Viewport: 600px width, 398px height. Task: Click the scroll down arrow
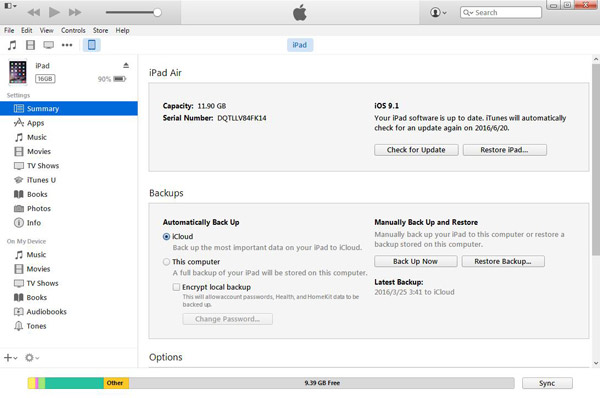pyautogui.click(x=596, y=363)
